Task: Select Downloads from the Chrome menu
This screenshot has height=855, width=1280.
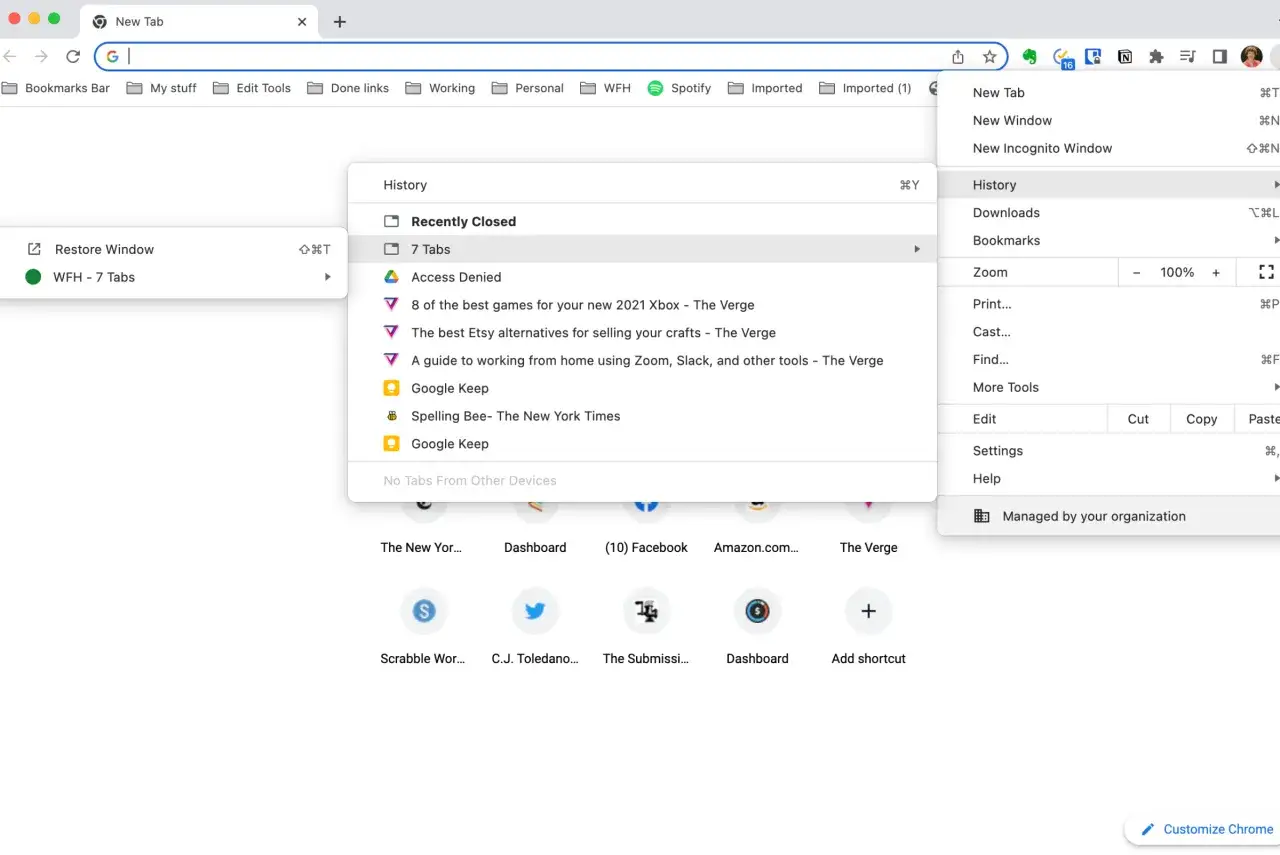Action: click(x=1006, y=213)
